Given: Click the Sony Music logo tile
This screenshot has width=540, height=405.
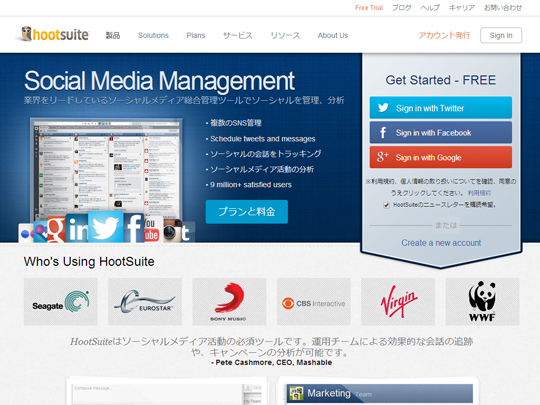Looking at the screenshot, I should pyautogui.click(x=229, y=302).
